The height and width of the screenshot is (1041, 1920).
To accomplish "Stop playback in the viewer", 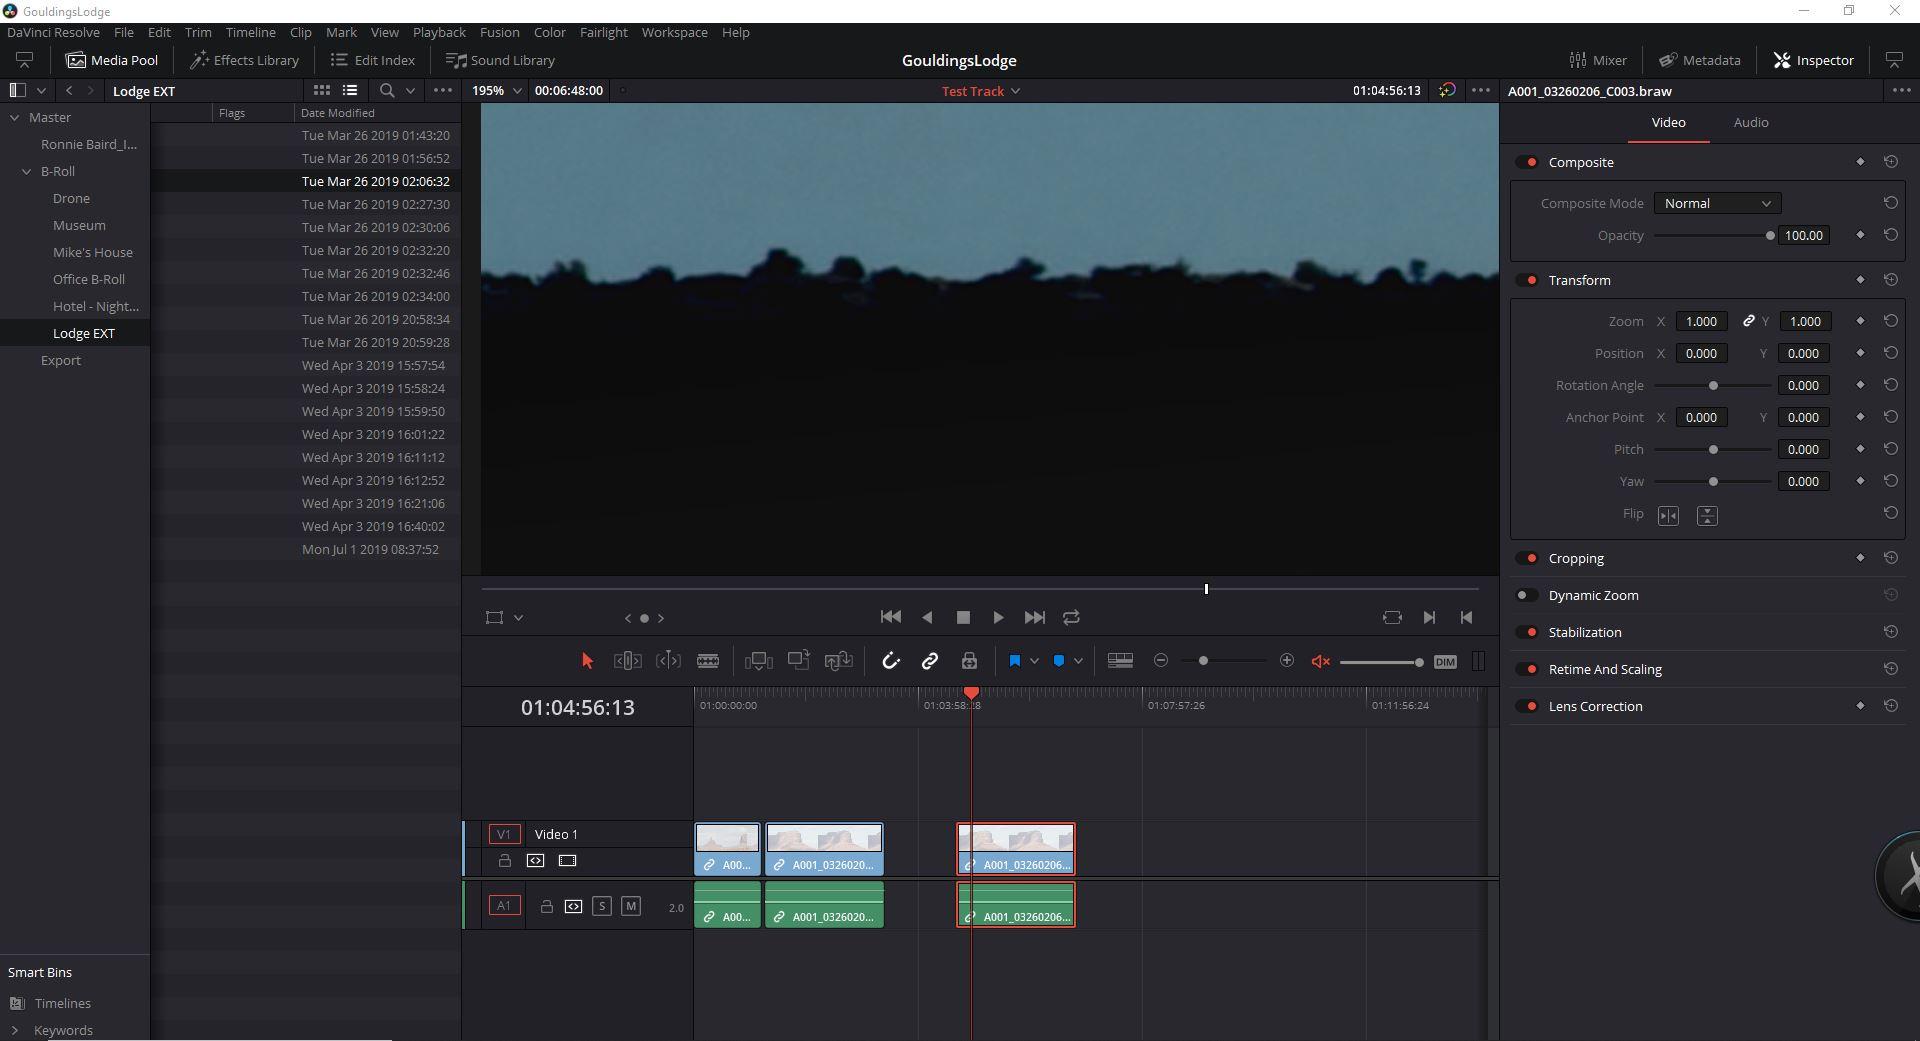I will (963, 617).
